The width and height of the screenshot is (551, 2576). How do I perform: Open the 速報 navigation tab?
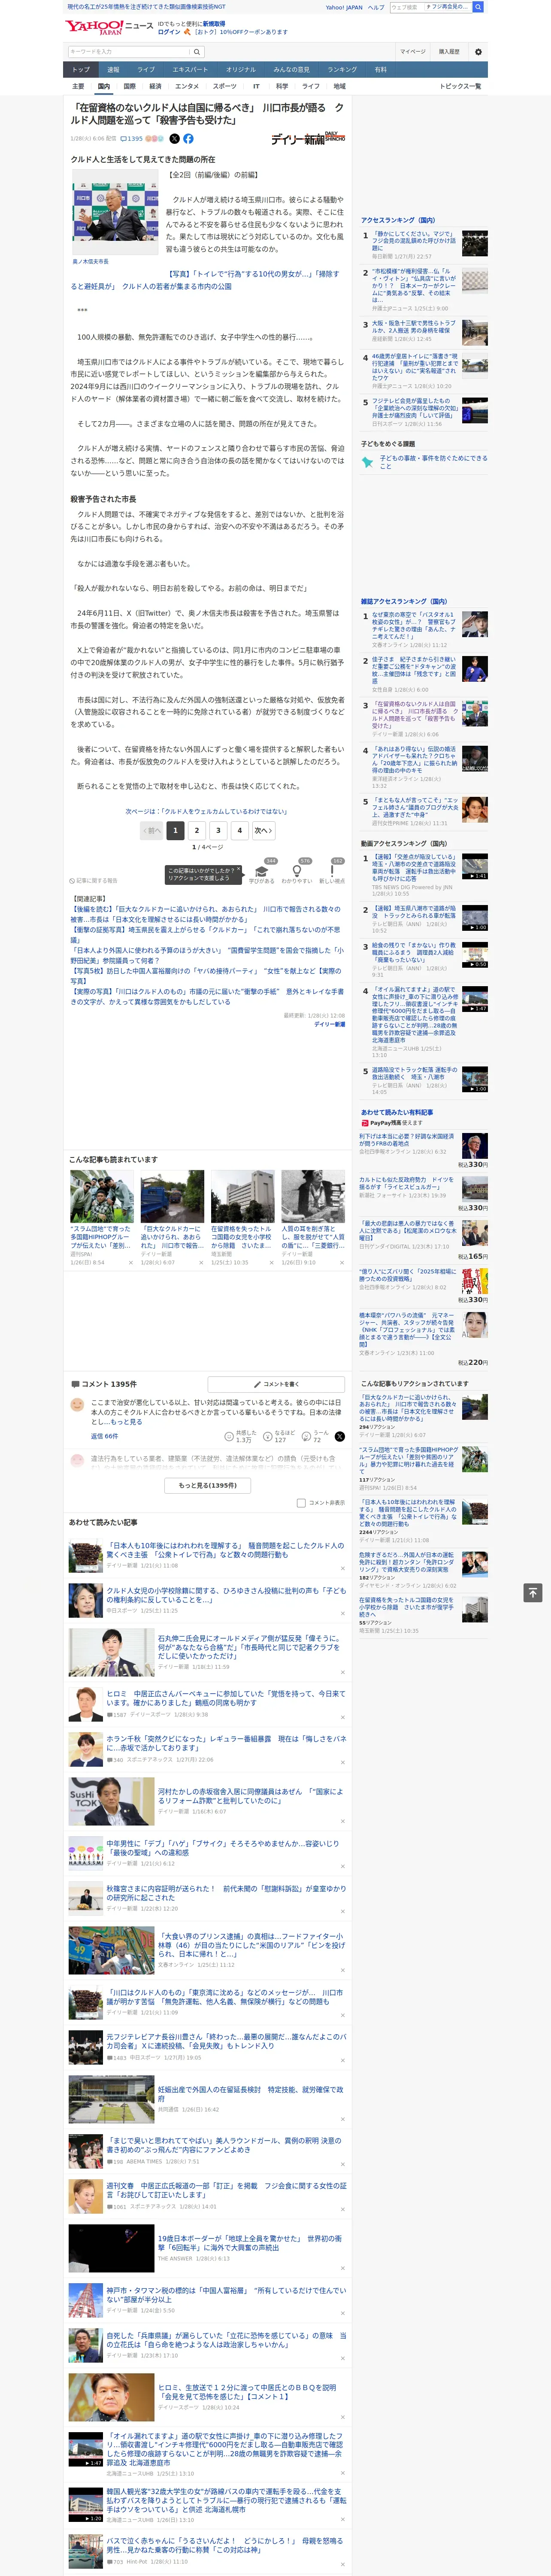(113, 70)
